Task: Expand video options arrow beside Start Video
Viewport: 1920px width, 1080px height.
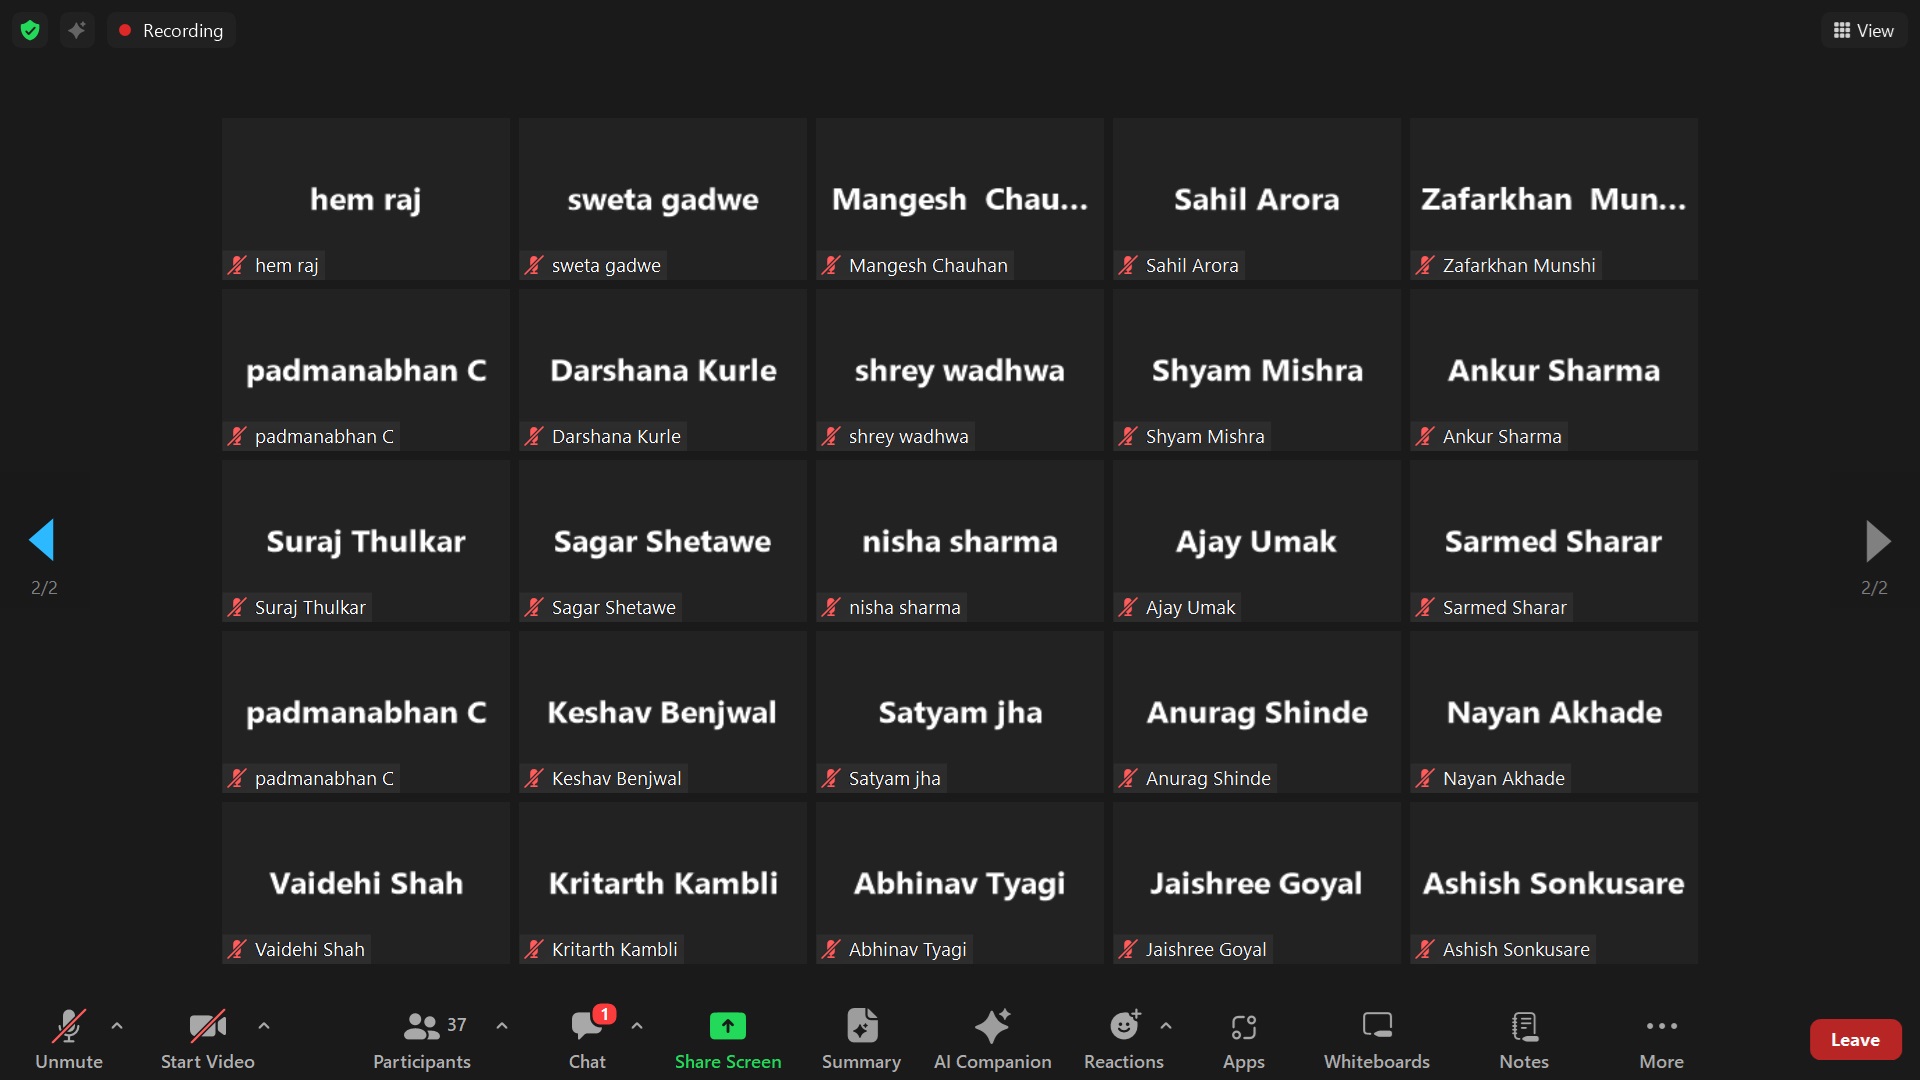Action: (x=264, y=1025)
